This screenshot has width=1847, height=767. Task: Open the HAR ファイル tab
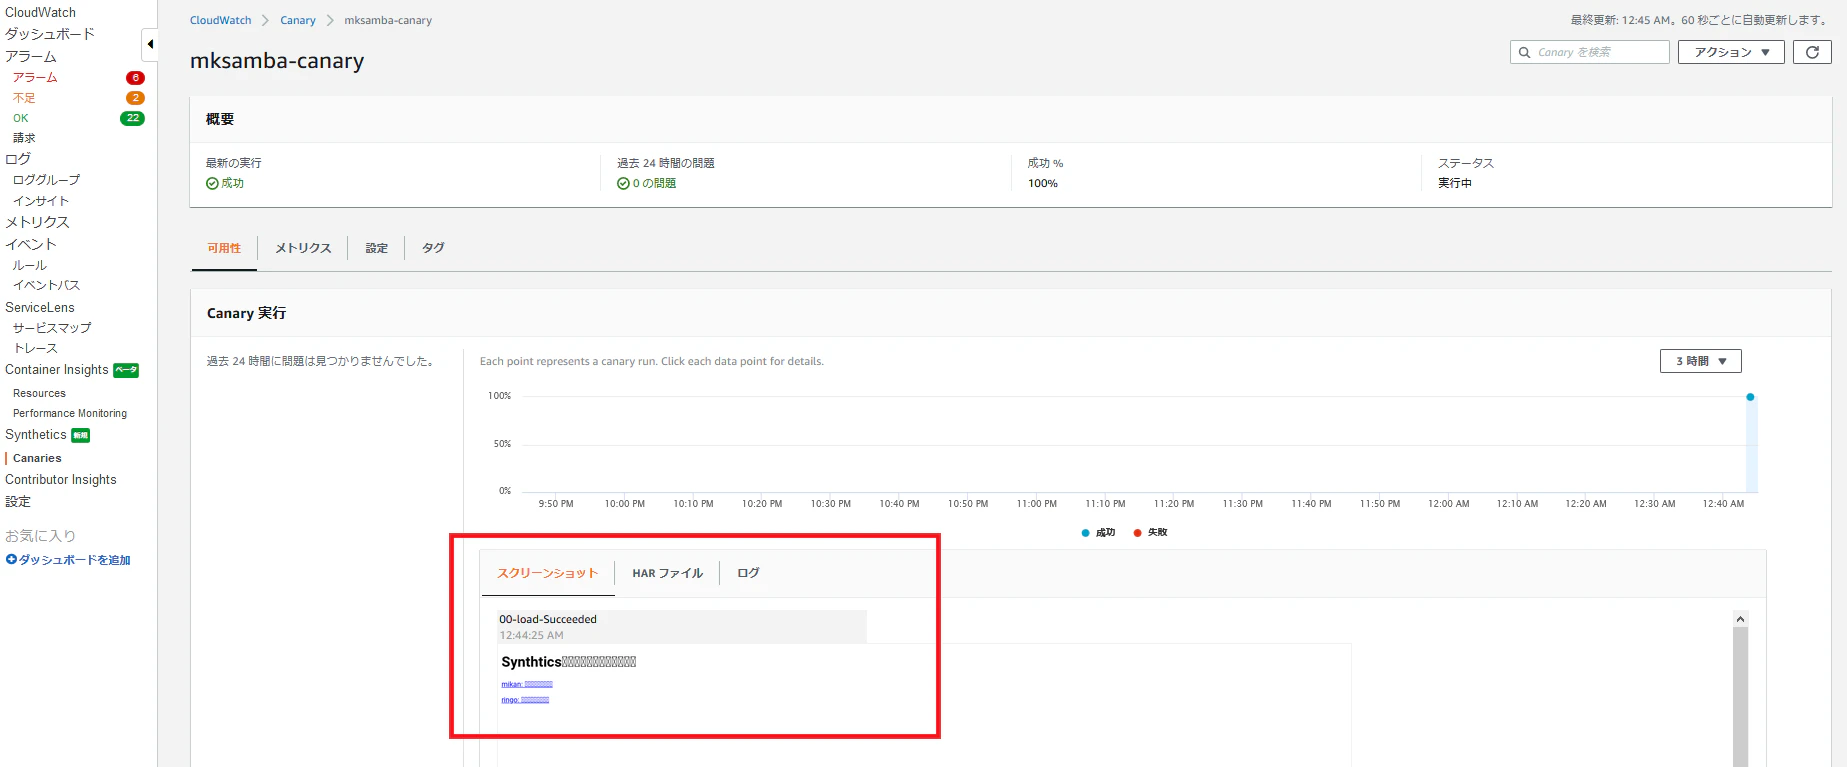667,573
